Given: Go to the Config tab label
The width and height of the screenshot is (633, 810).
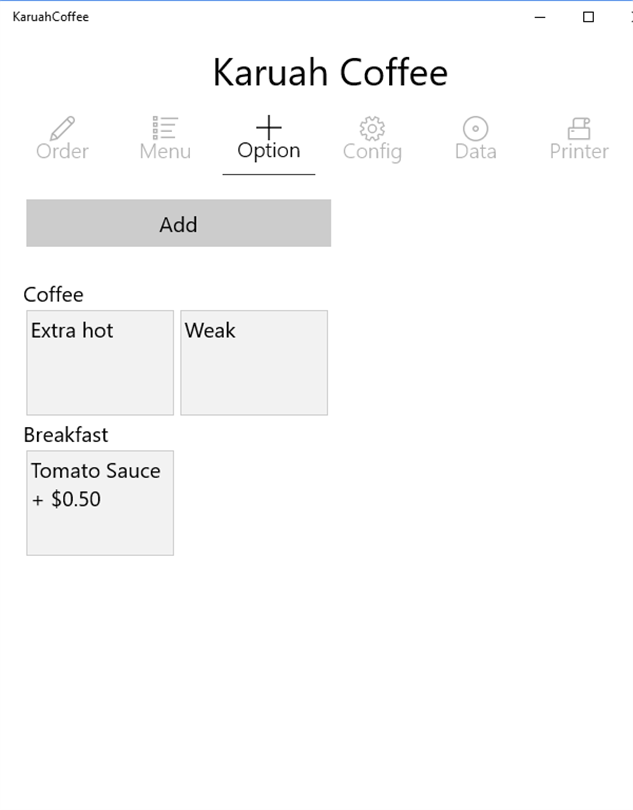Looking at the screenshot, I should [372, 151].
